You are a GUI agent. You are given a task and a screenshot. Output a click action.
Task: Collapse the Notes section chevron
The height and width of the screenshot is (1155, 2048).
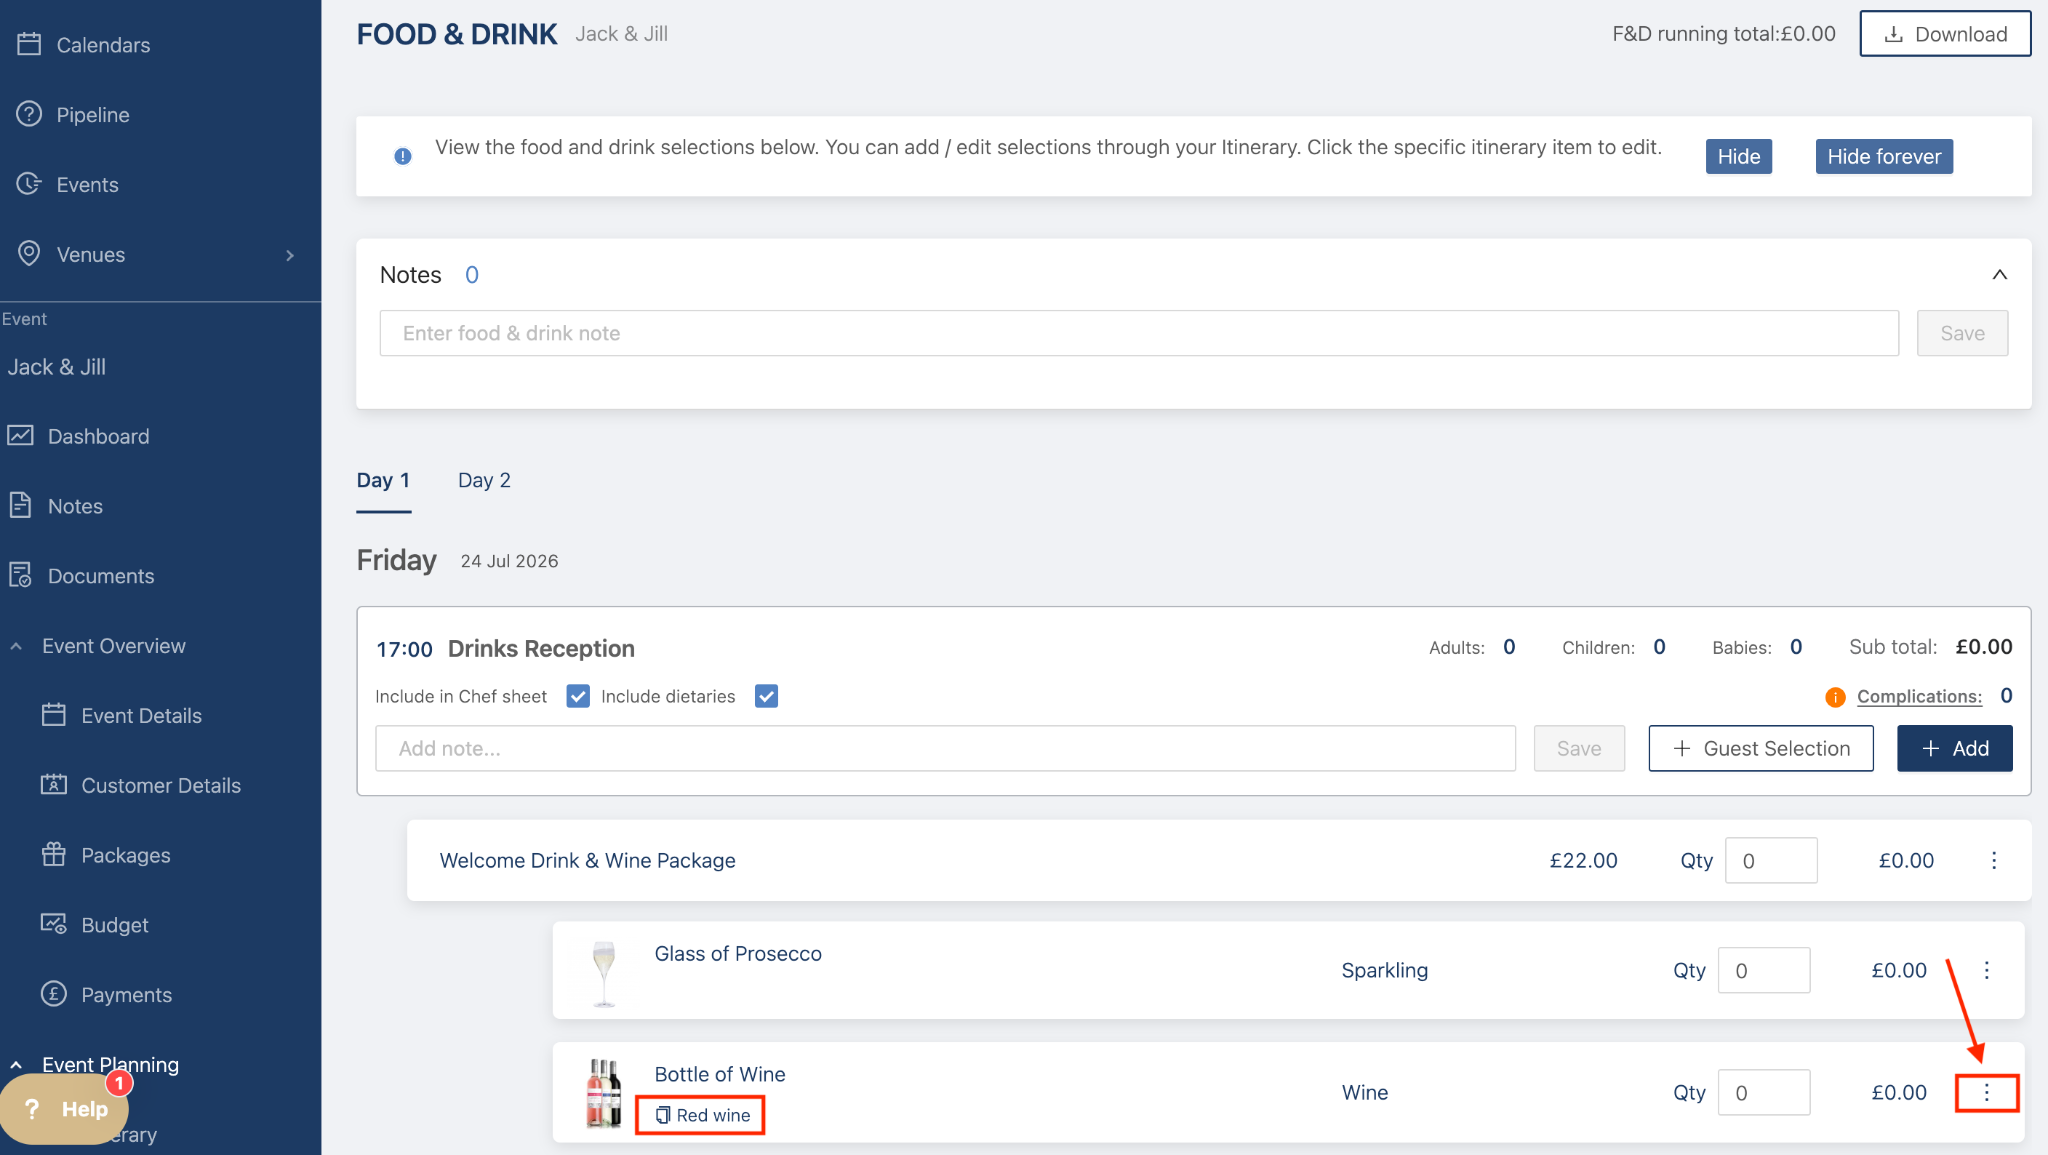click(1999, 275)
